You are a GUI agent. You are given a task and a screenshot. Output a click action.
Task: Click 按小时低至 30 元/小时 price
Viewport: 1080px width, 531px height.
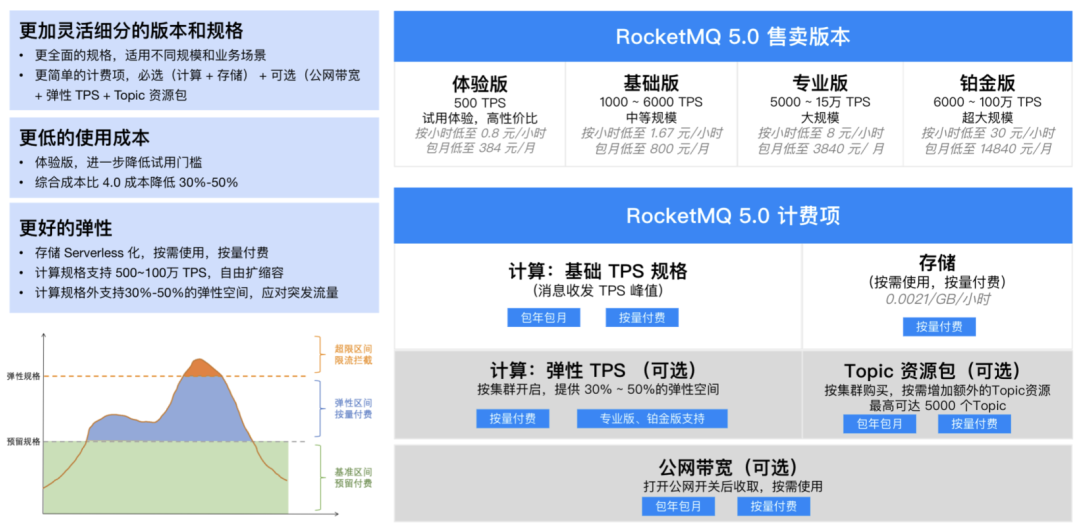[987, 133]
